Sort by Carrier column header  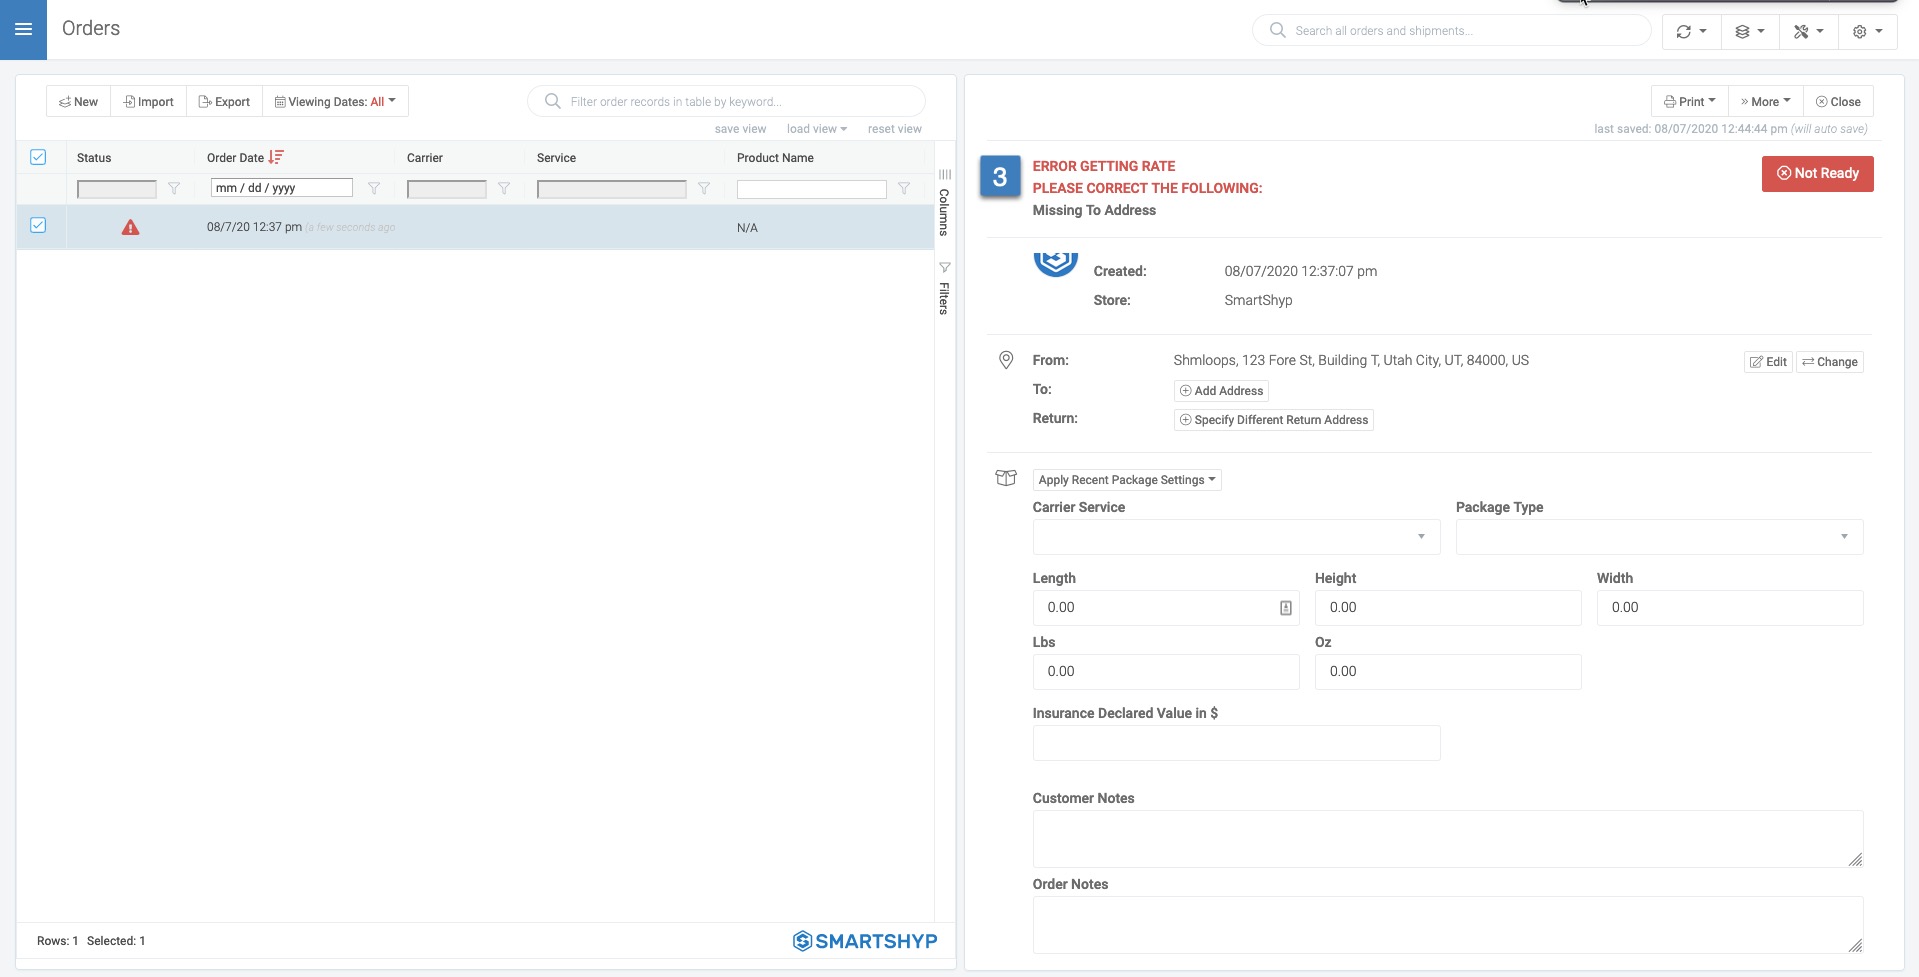pyautogui.click(x=424, y=158)
